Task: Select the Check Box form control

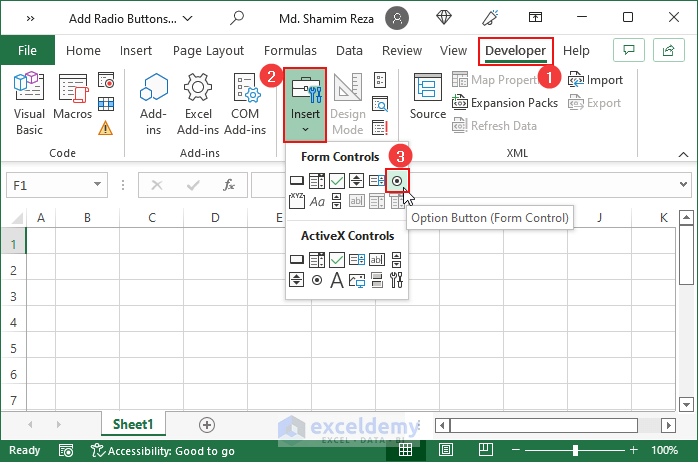Action: [337, 181]
